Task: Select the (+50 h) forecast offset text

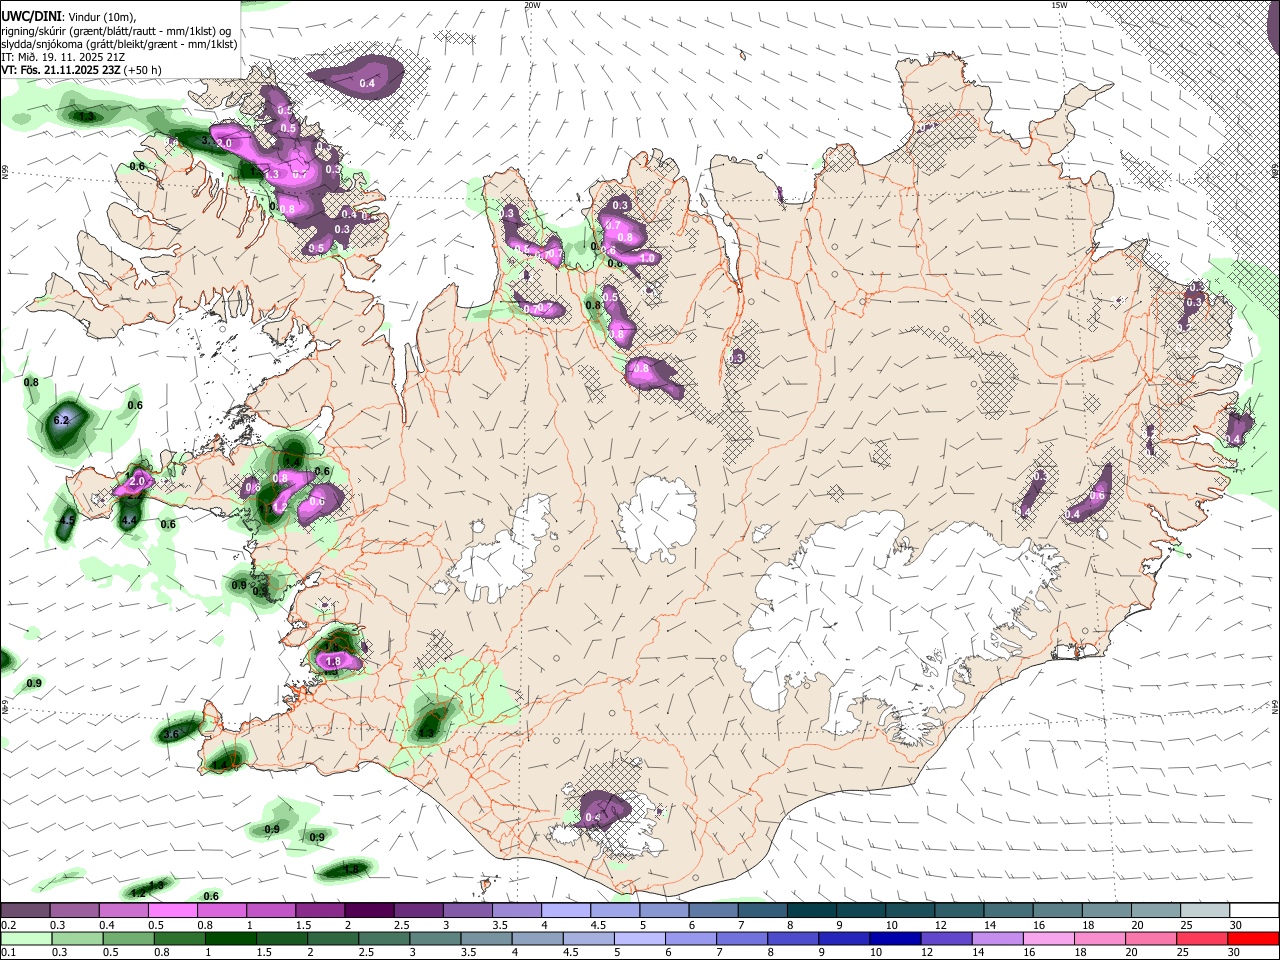Action: click(x=141, y=70)
